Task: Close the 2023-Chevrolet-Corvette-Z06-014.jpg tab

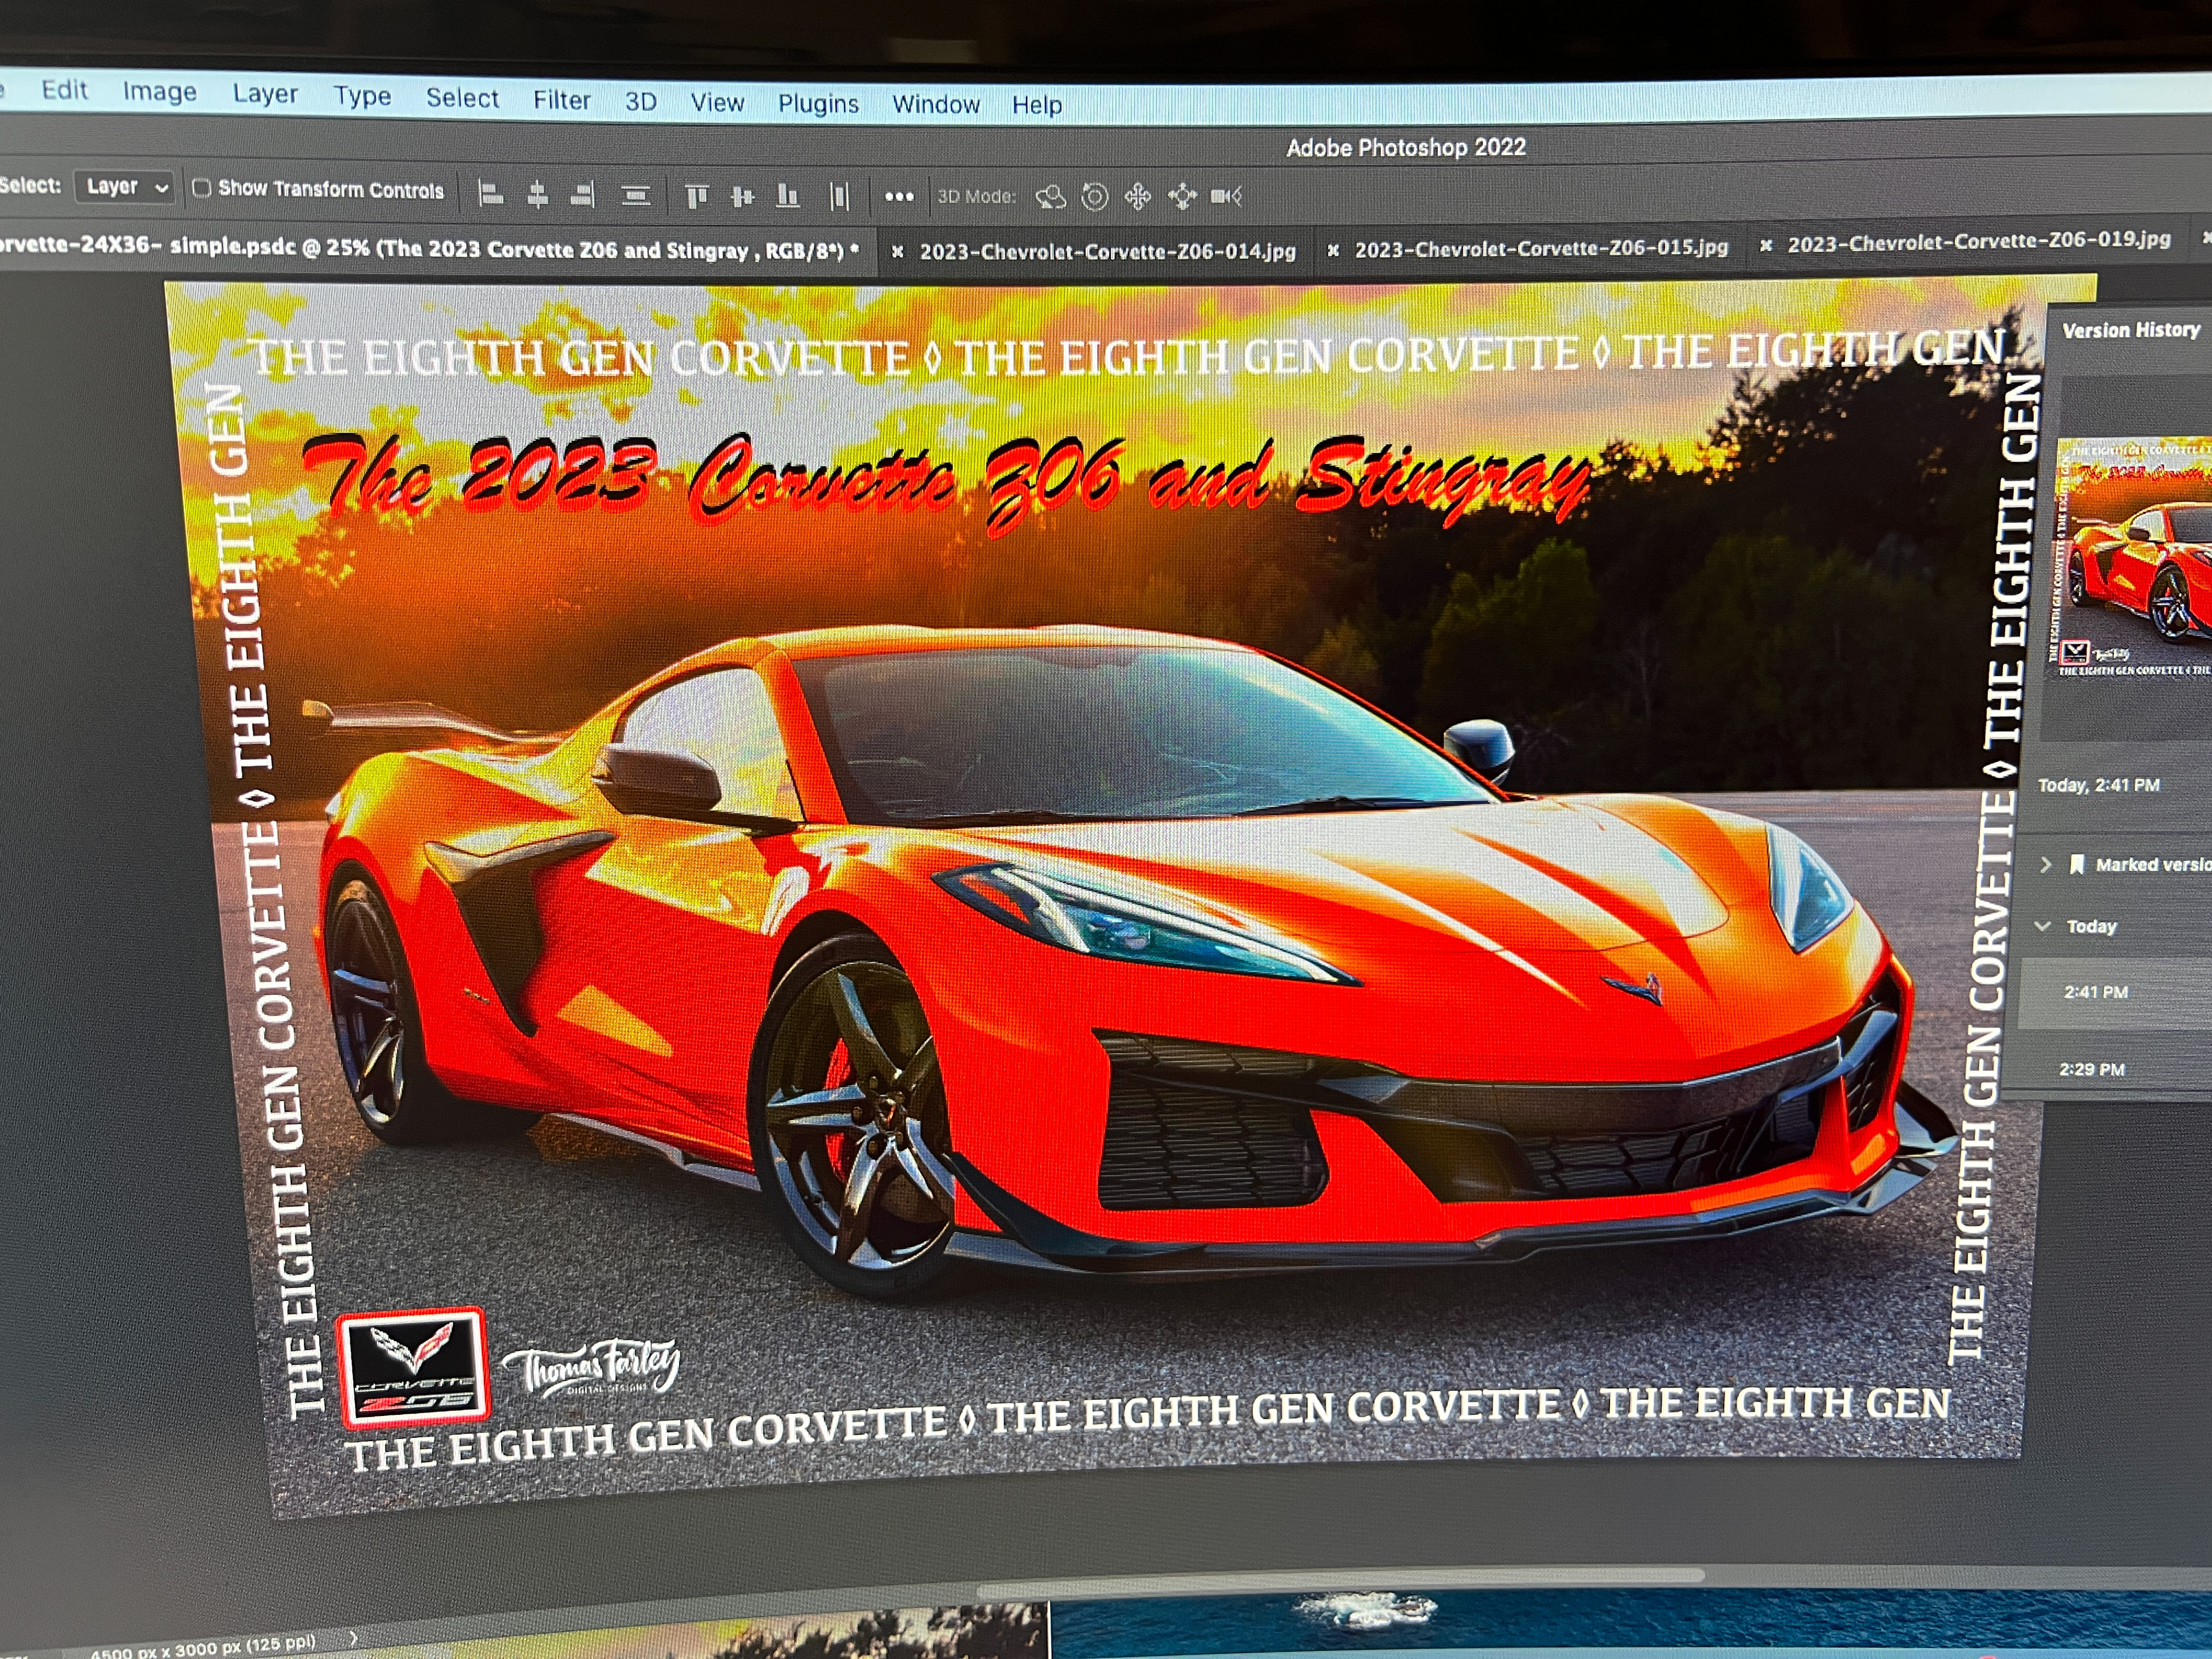Action: click(x=897, y=252)
